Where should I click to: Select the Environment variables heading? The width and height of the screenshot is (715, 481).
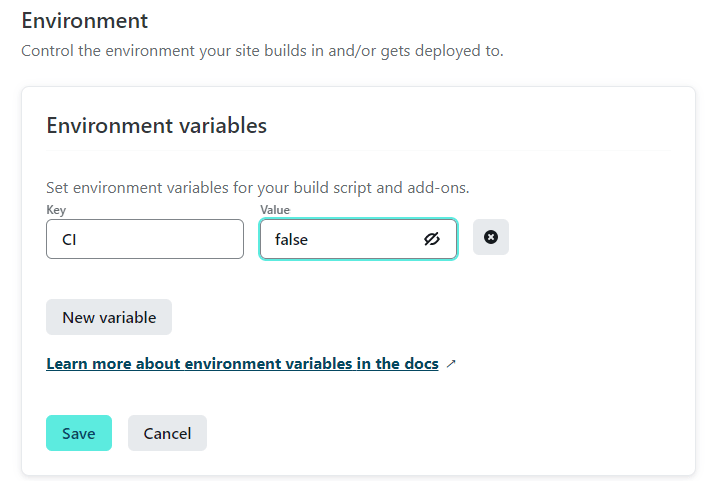(x=156, y=126)
